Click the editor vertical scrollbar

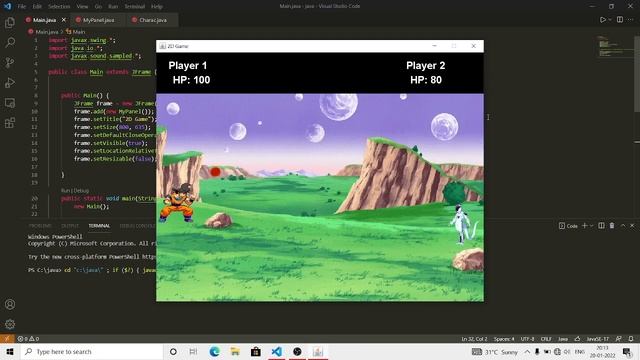click(637, 73)
